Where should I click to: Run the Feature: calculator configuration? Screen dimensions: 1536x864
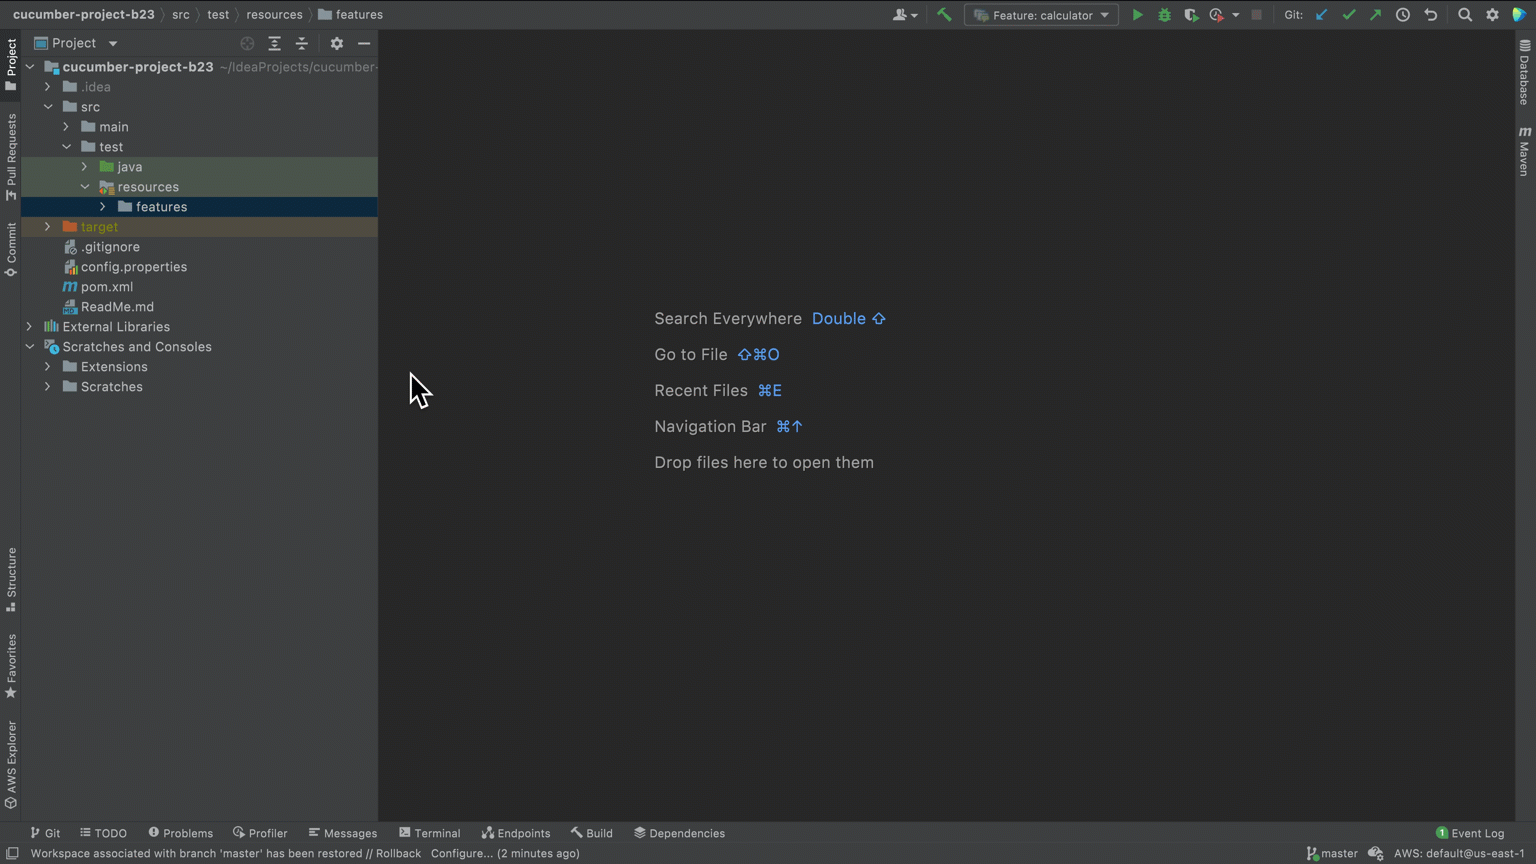click(x=1137, y=15)
